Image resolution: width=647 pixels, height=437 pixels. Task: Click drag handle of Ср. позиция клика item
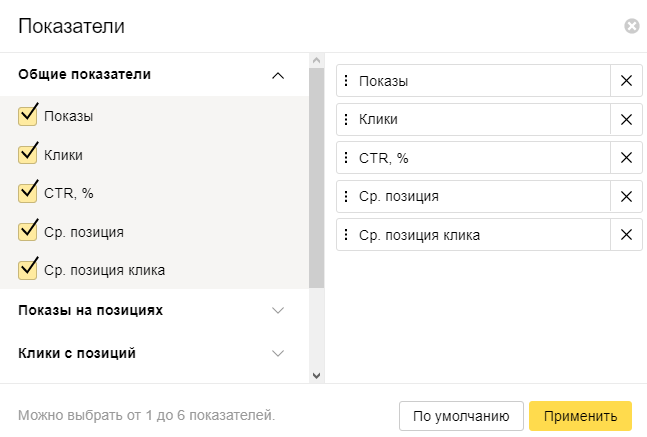[x=346, y=235]
